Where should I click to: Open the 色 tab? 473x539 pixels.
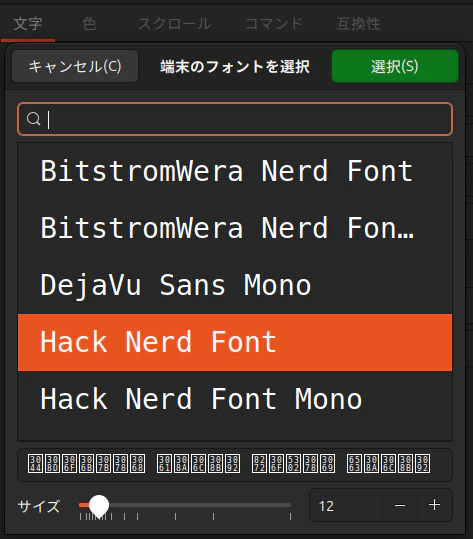click(89, 24)
